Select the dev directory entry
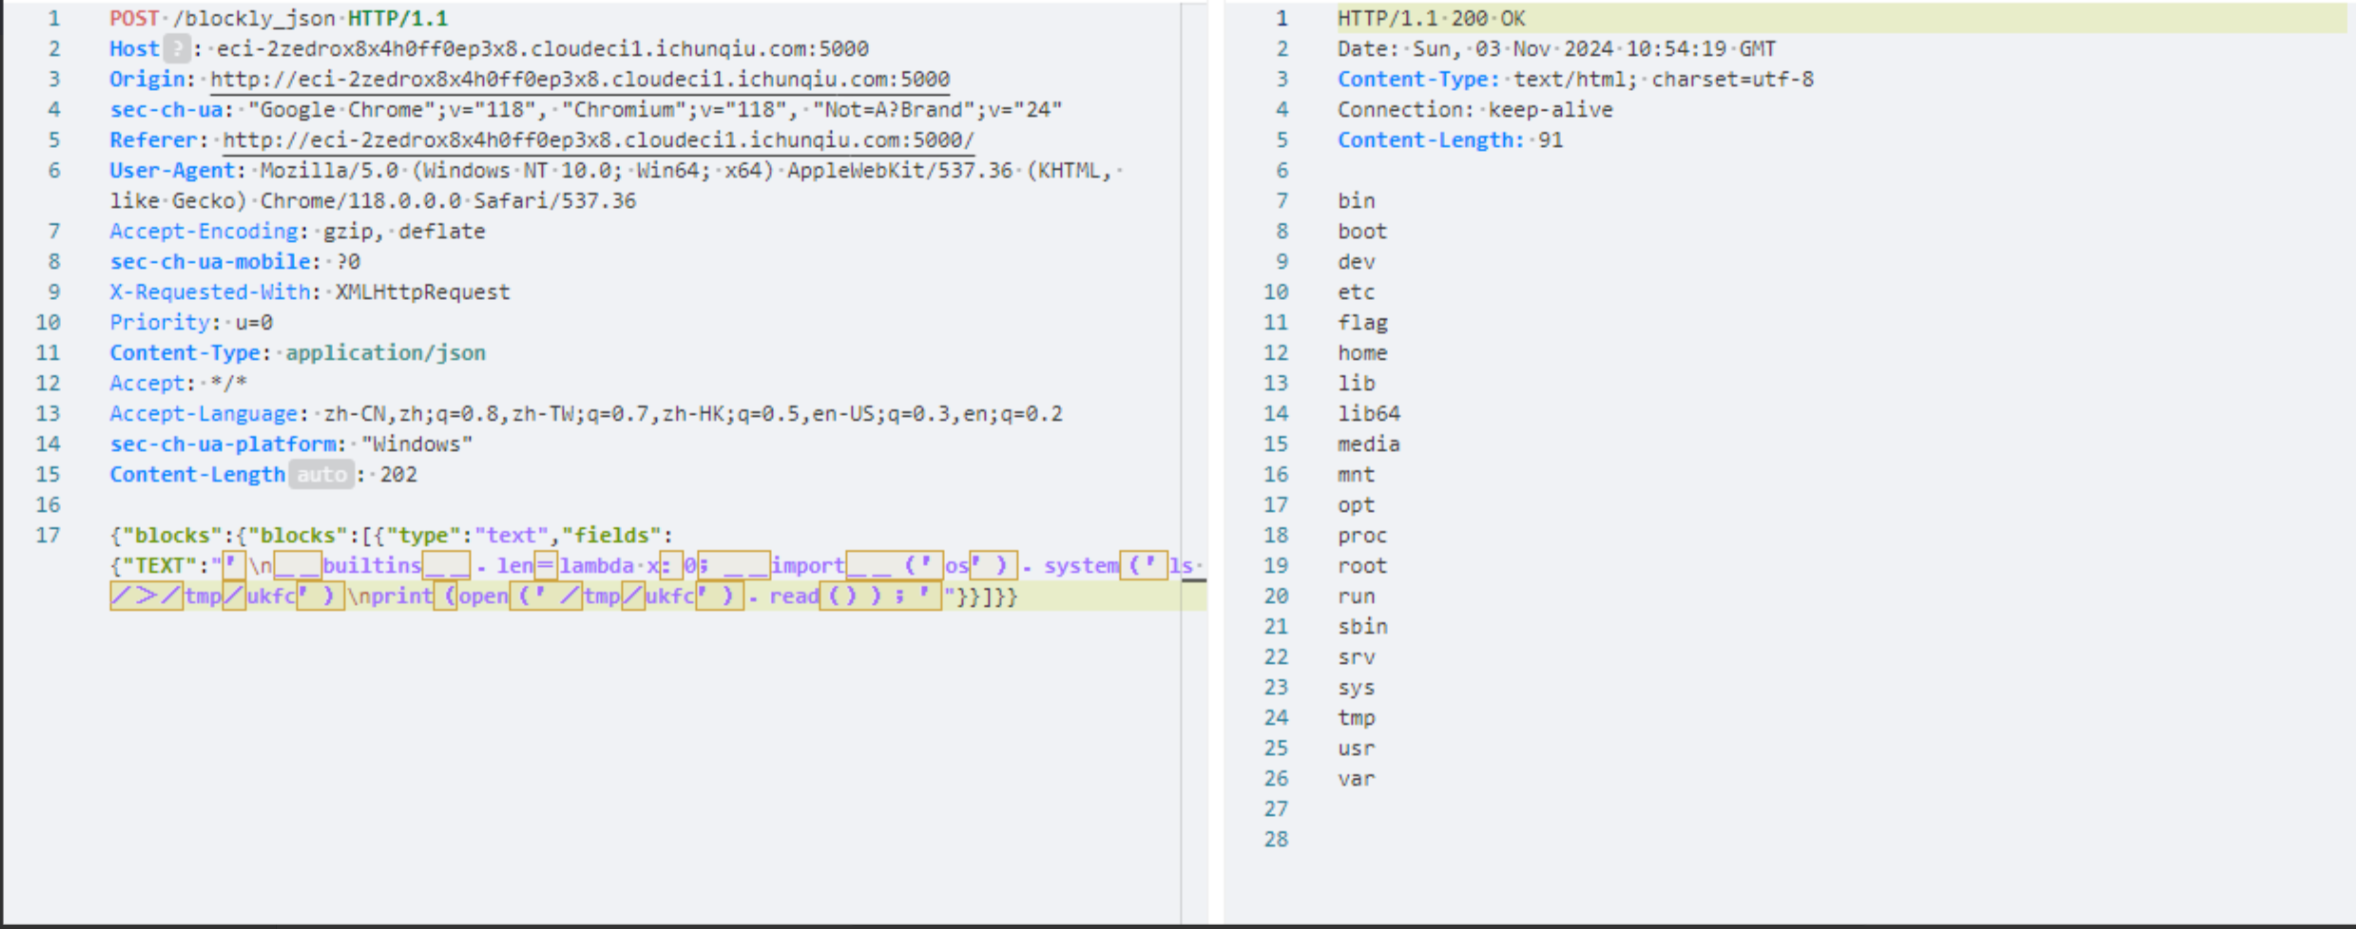The height and width of the screenshot is (929, 2356). click(1357, 261)
